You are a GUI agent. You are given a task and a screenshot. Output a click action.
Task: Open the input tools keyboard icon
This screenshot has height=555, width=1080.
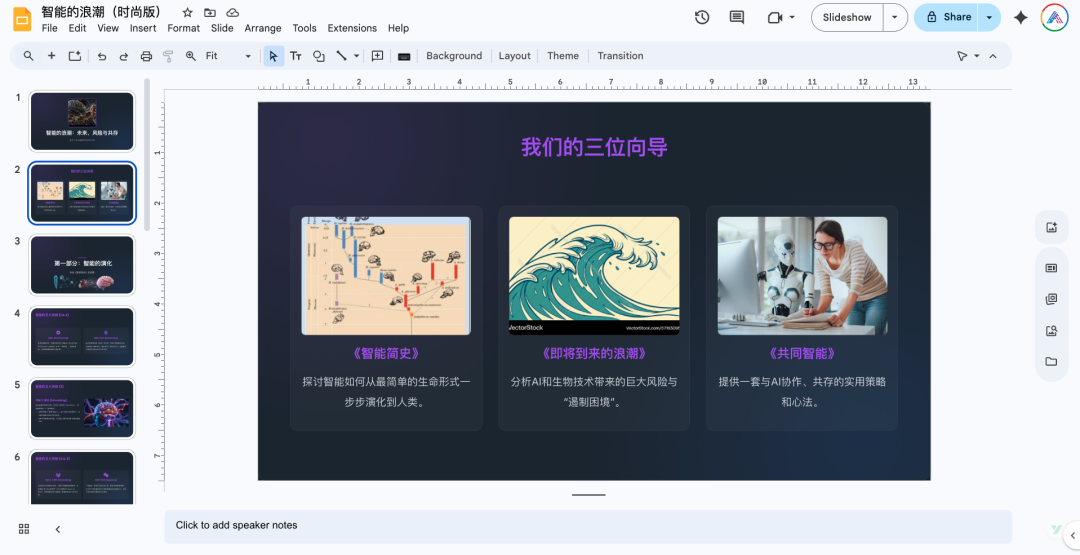[x=404, y=56]
